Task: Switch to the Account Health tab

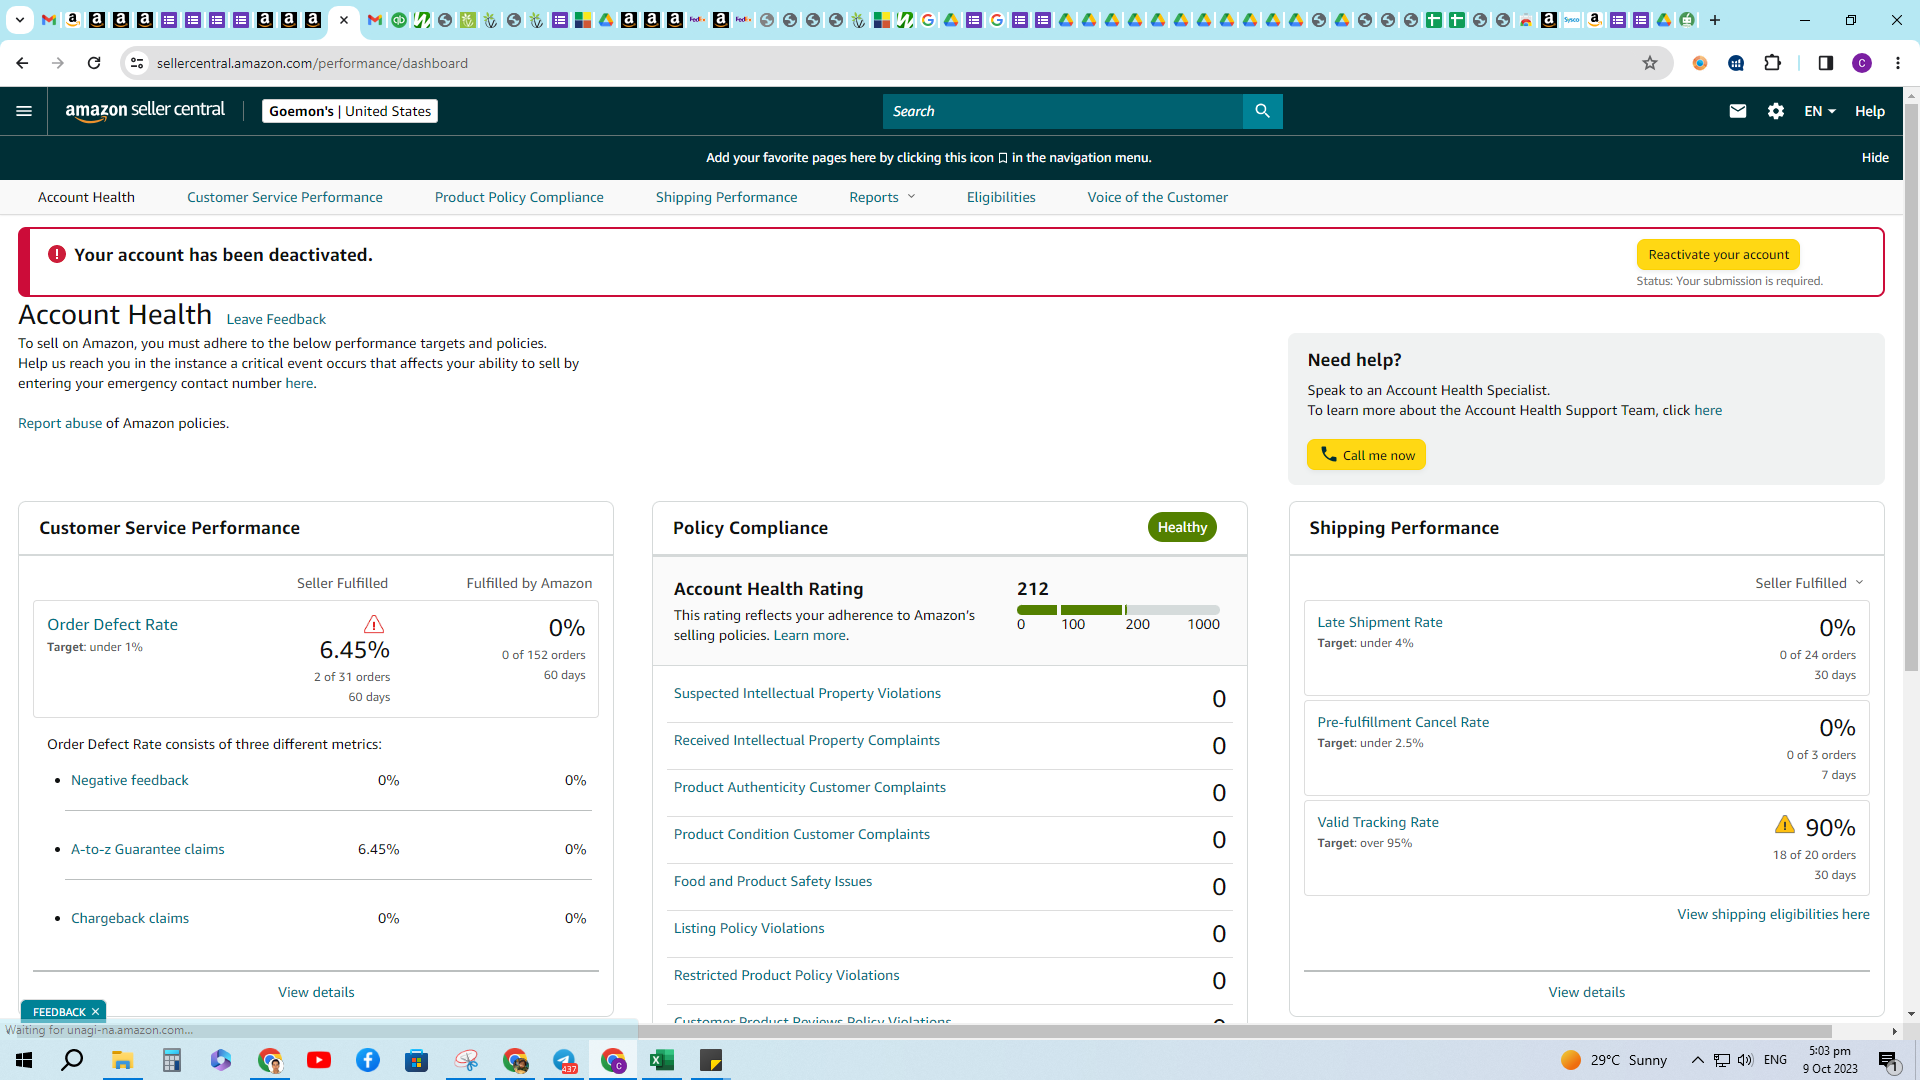Action: click(x=86, y=197)
